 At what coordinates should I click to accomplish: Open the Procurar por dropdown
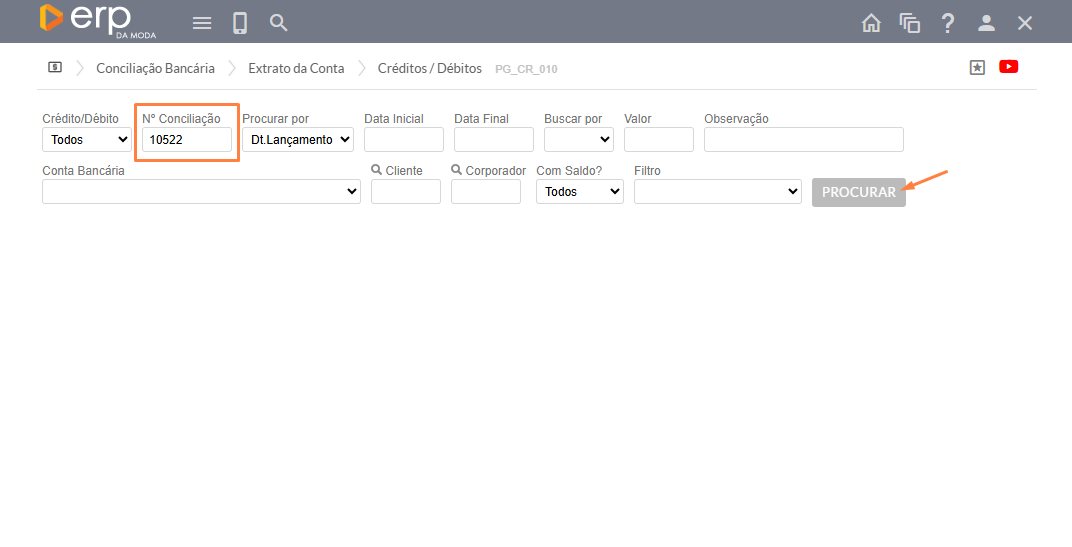coord(298,140)
